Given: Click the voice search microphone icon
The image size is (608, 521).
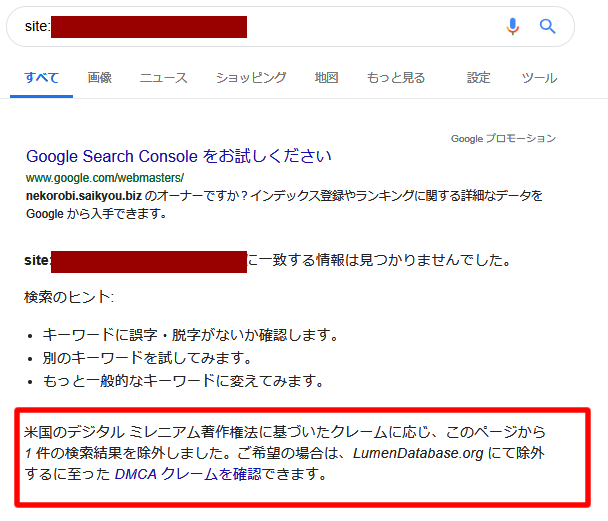Looking at the screenshot, I should pos(512,26).
